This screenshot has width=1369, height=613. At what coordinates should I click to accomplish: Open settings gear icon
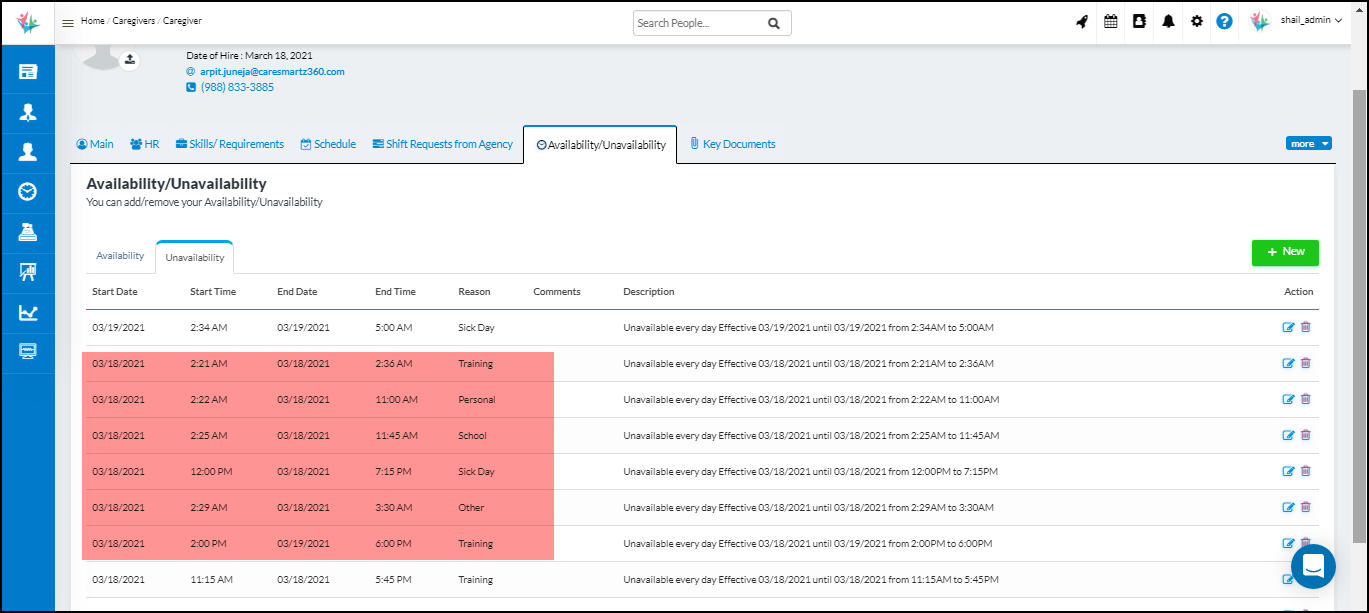pyautogui.click(x=1196, y=22)
